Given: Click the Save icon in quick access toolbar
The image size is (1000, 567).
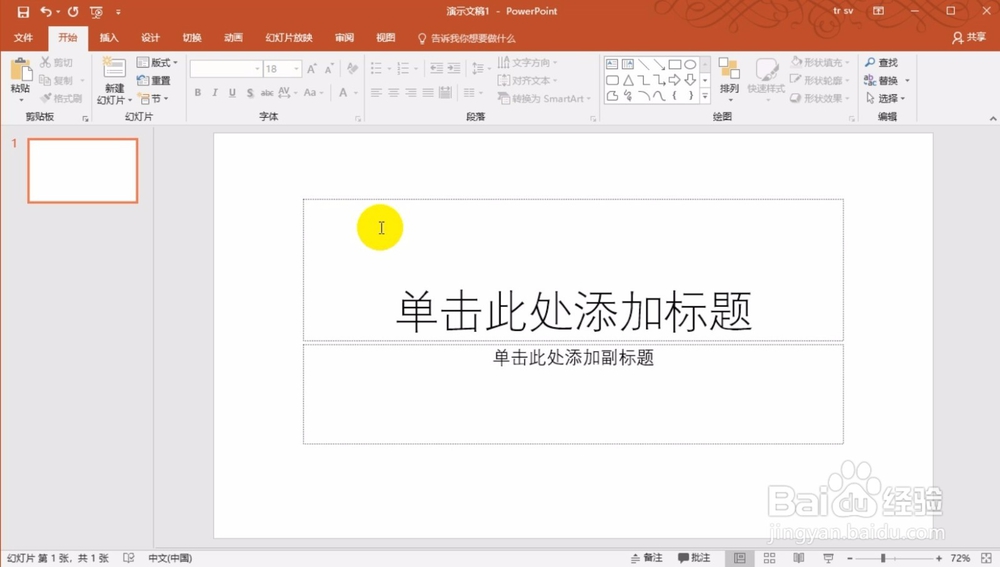Looking at the screenshot, I should 23,11.
